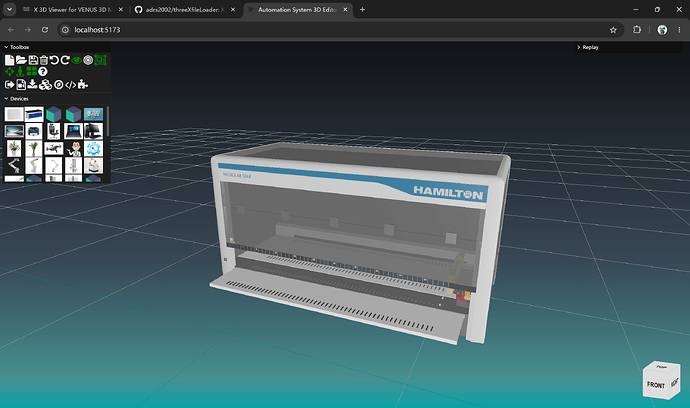This screenshot has height=408, width=690.
Task: Select the blue gear device thumbnail
Action: [x=93, y=148]
